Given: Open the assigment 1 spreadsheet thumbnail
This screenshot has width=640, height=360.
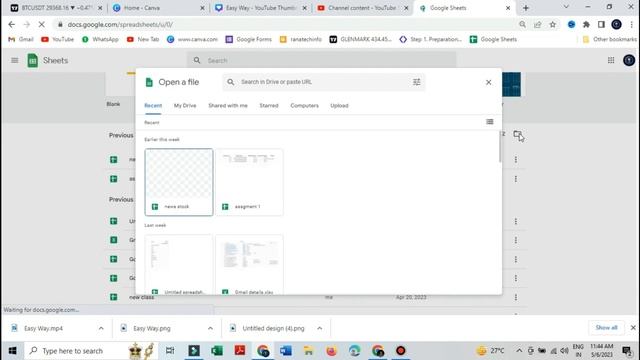Looking at the screenshot, I should [x=249, y=182].
